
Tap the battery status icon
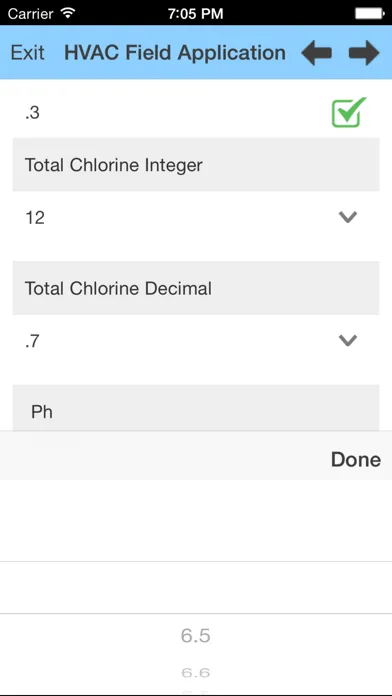370,14
